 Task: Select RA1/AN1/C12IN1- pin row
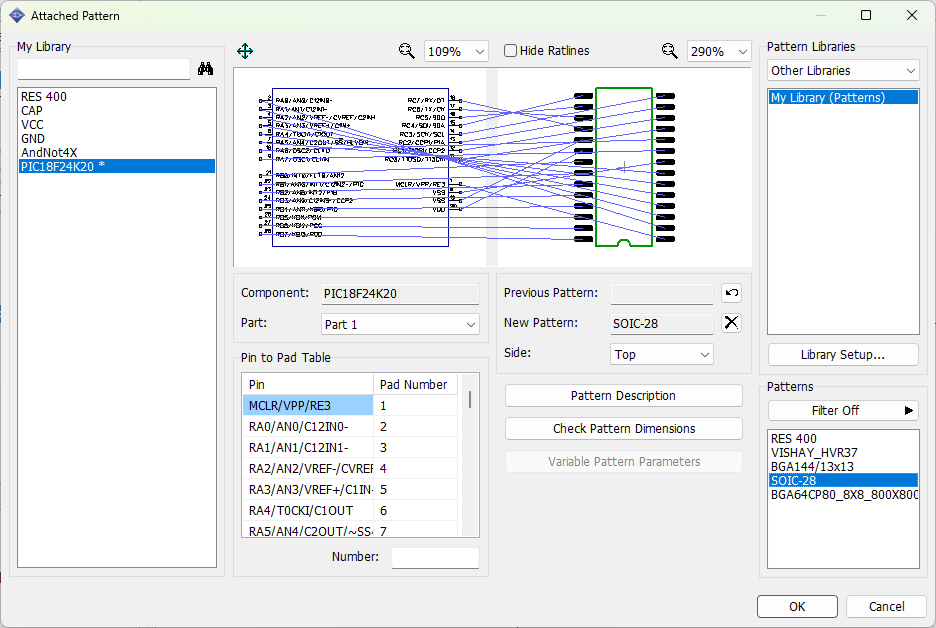tap(350, 448)
